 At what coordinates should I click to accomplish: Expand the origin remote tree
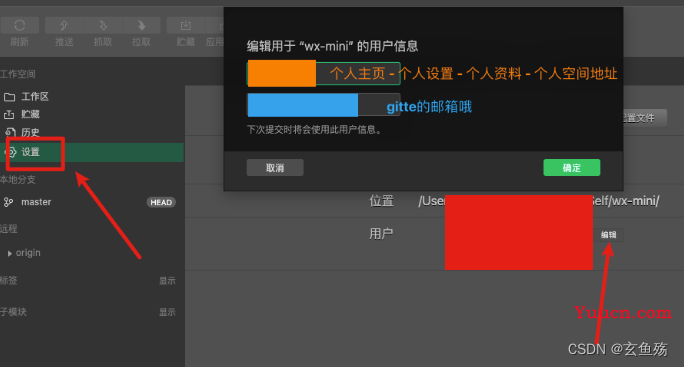(x=10, y=253)
